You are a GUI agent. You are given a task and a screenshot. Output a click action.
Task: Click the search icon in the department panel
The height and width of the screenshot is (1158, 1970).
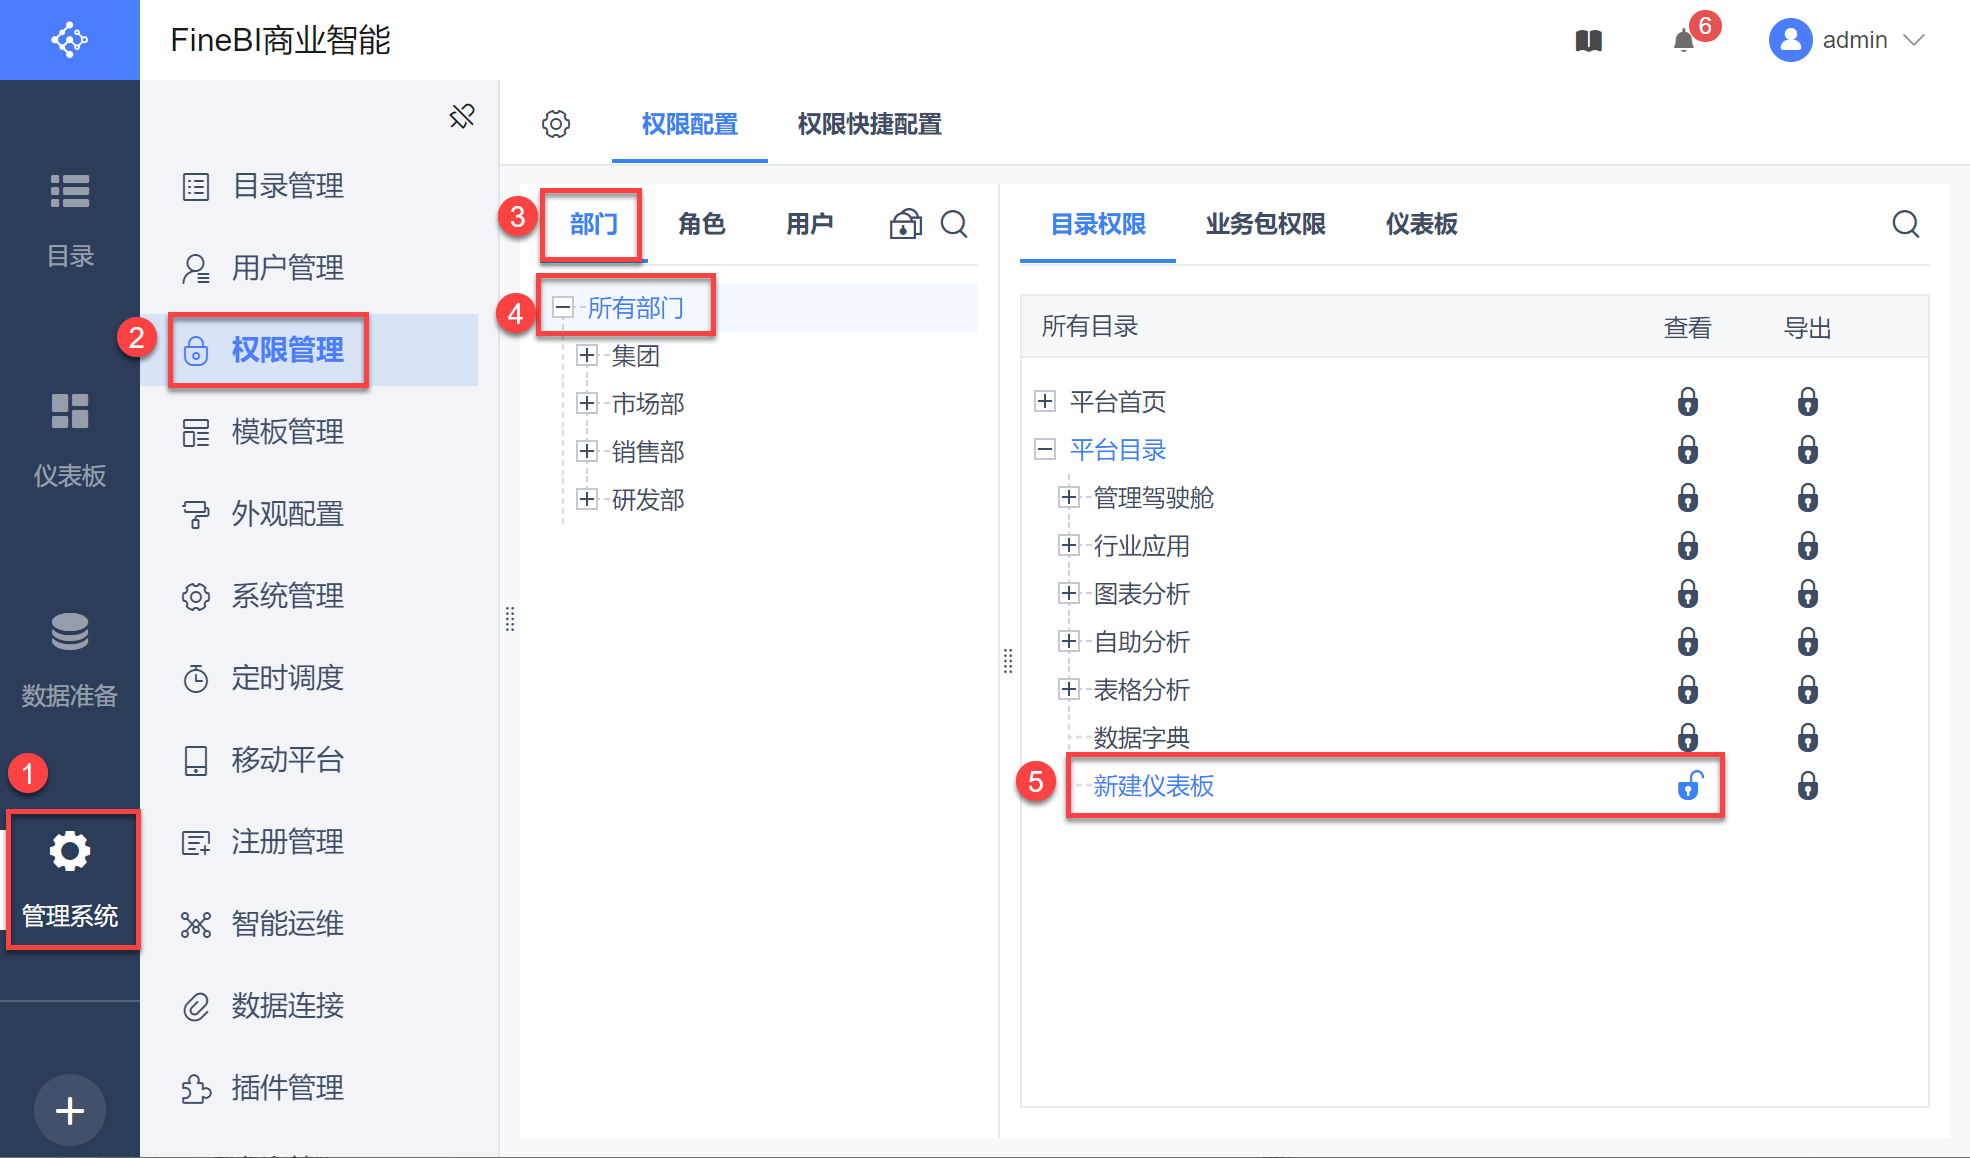click(x=954, y=224)
